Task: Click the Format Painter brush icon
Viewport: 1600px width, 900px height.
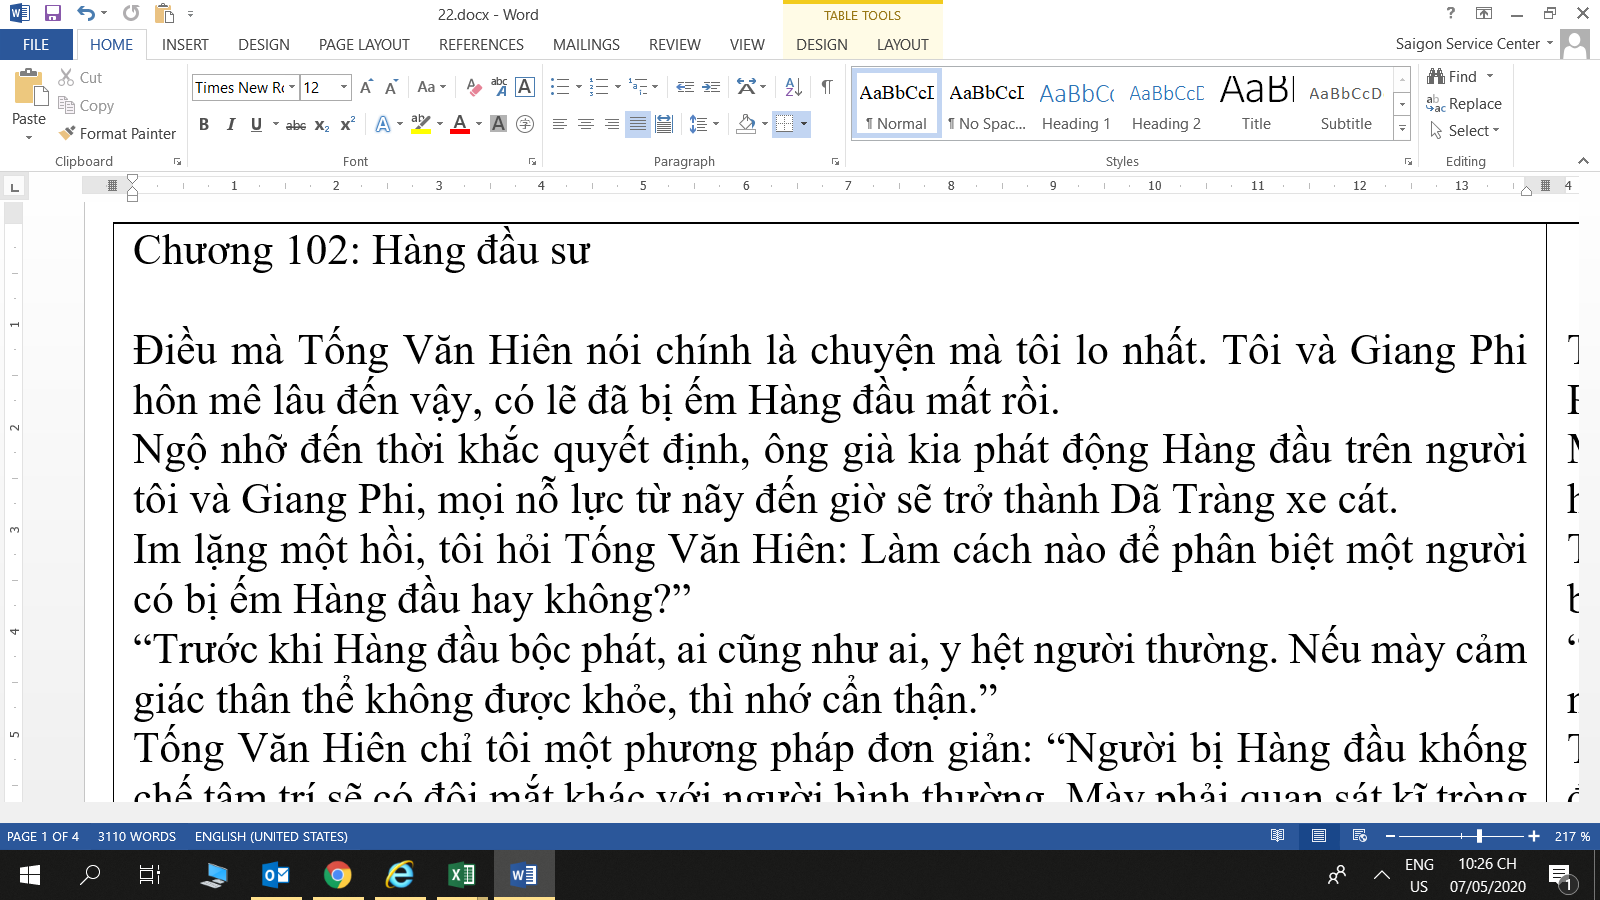Action: click(x=67, y=133)
